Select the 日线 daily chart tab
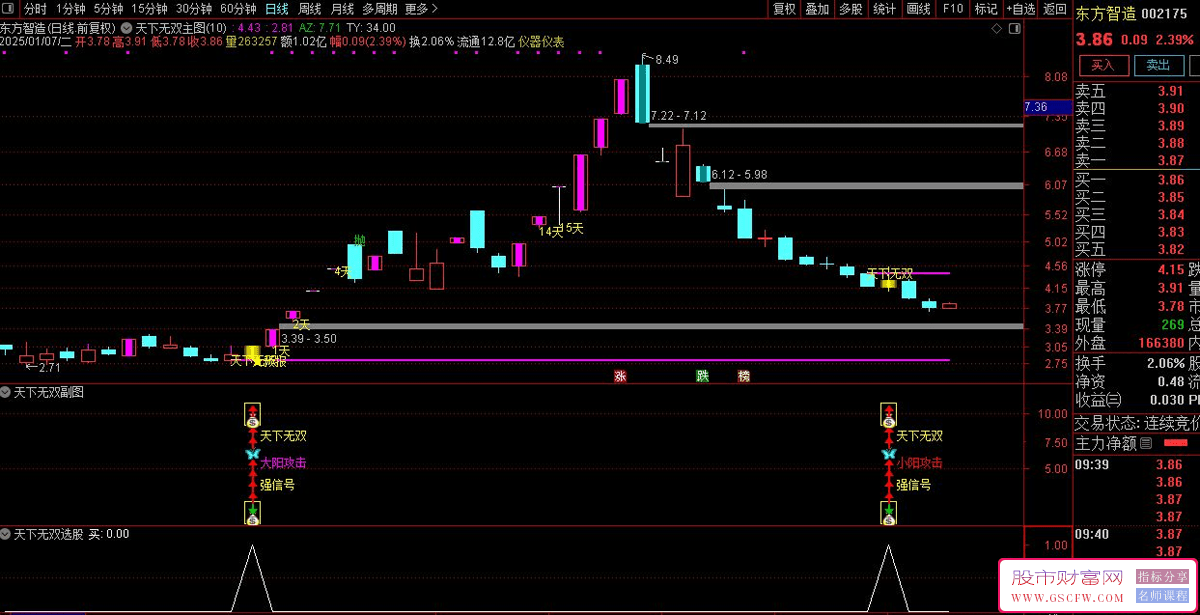The image size is (1200, 615). tap(277, 9)
